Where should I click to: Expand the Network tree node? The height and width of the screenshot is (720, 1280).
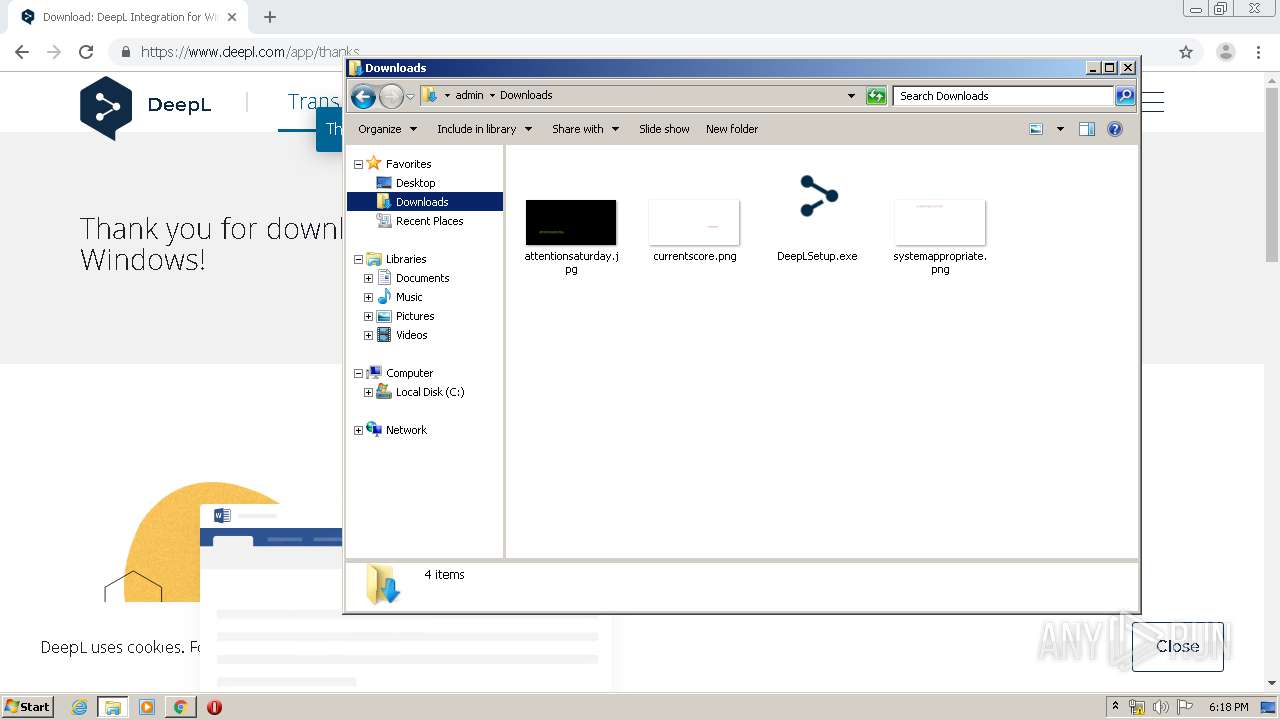pyautogui.click(x=358, y=430)
